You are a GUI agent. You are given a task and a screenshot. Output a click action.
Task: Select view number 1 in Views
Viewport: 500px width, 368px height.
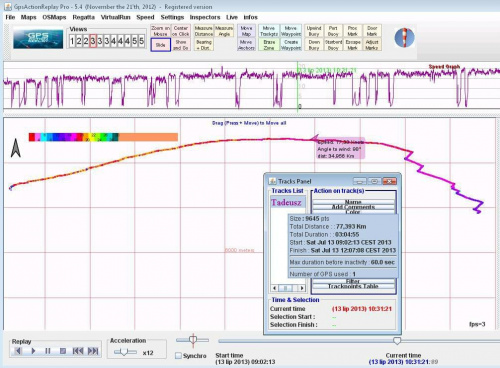[72, 41]
